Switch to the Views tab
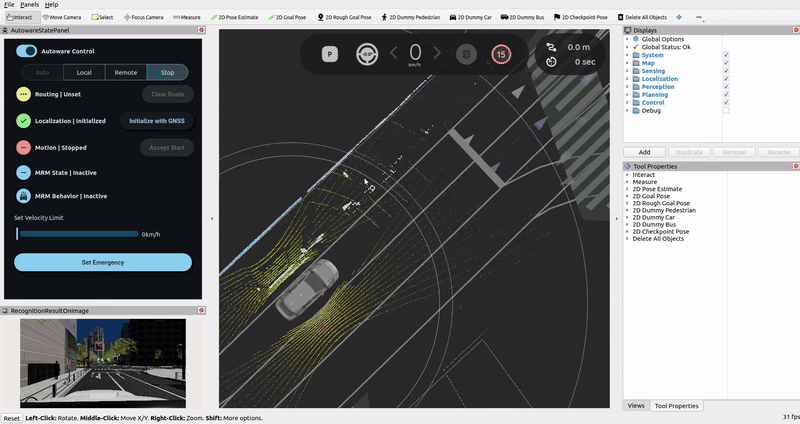This screenshot has width=800, height=424. coord(635,406)
